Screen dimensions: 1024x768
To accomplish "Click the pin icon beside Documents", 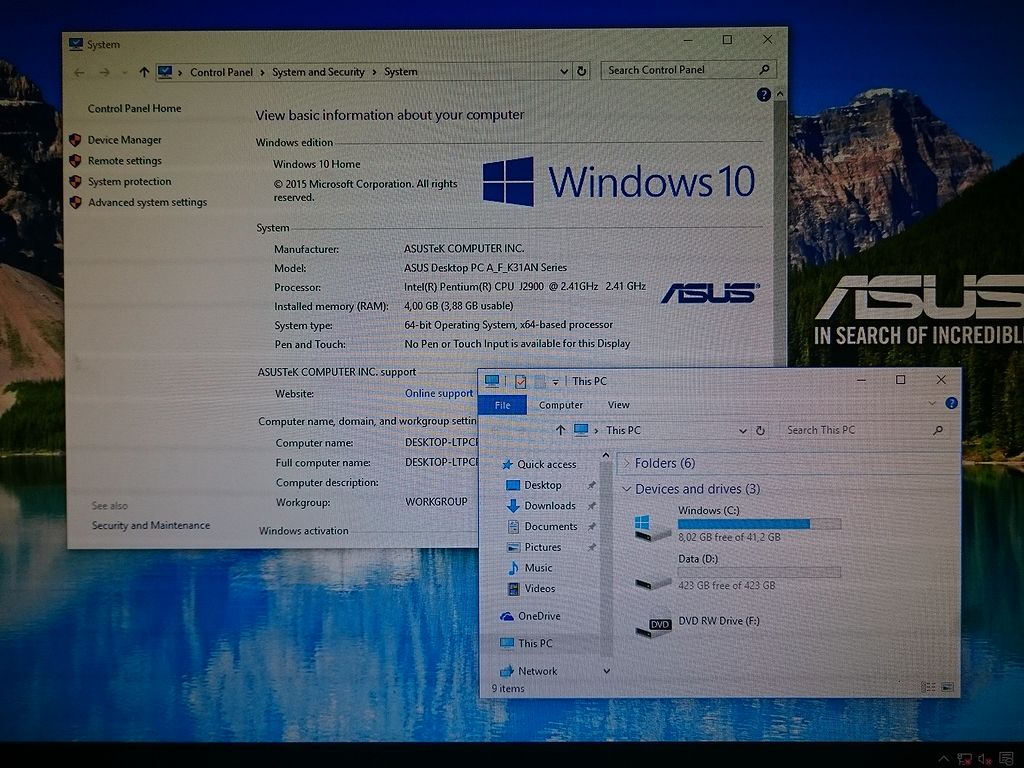I will point(592,526).
